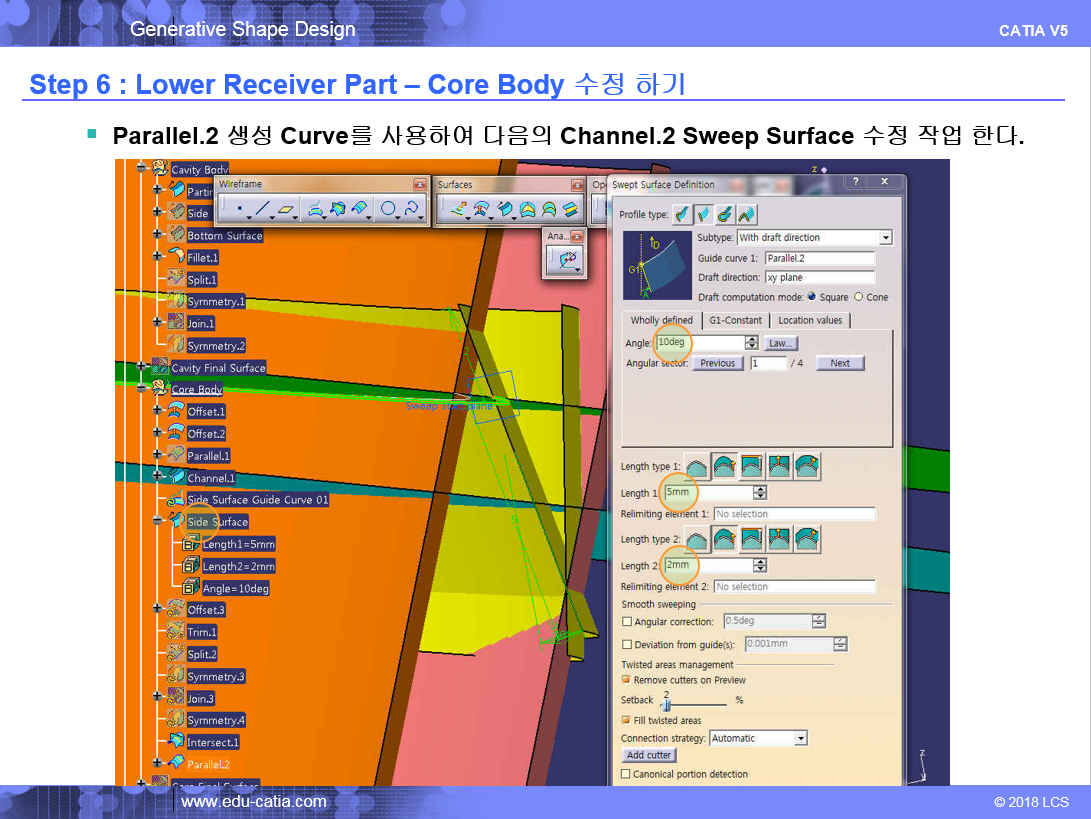The height and width of the screenshot is (819, 1091).
Task: Open the Connection strategy dropdown
Action: coord(800,739)
